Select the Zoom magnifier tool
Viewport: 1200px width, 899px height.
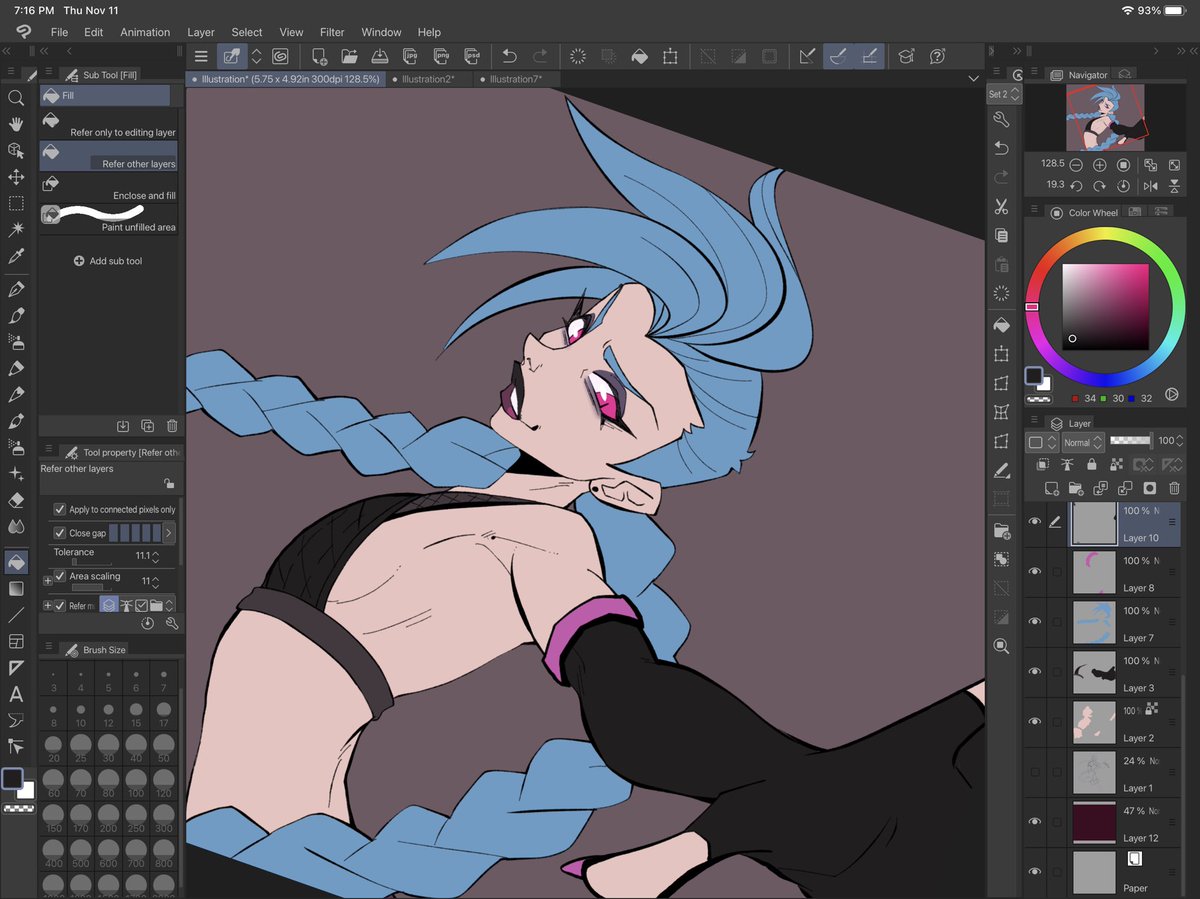coord(16,98)
